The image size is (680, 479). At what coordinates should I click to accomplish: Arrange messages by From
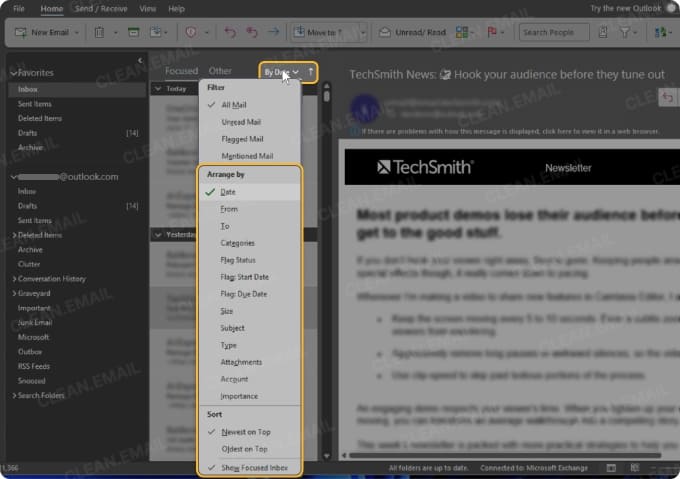(x=249, y=209)
